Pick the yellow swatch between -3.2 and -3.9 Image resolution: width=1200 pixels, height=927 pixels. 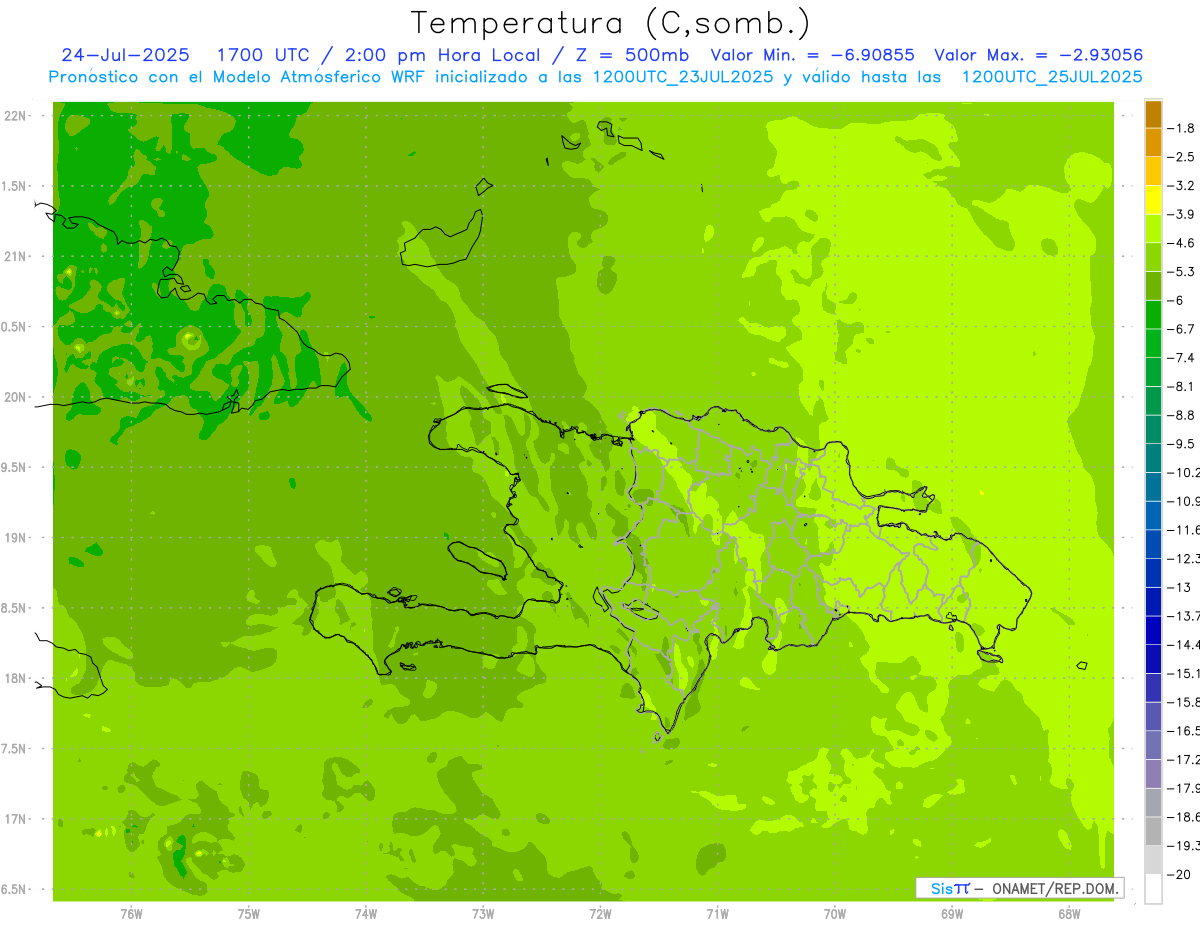[1153, 200]
